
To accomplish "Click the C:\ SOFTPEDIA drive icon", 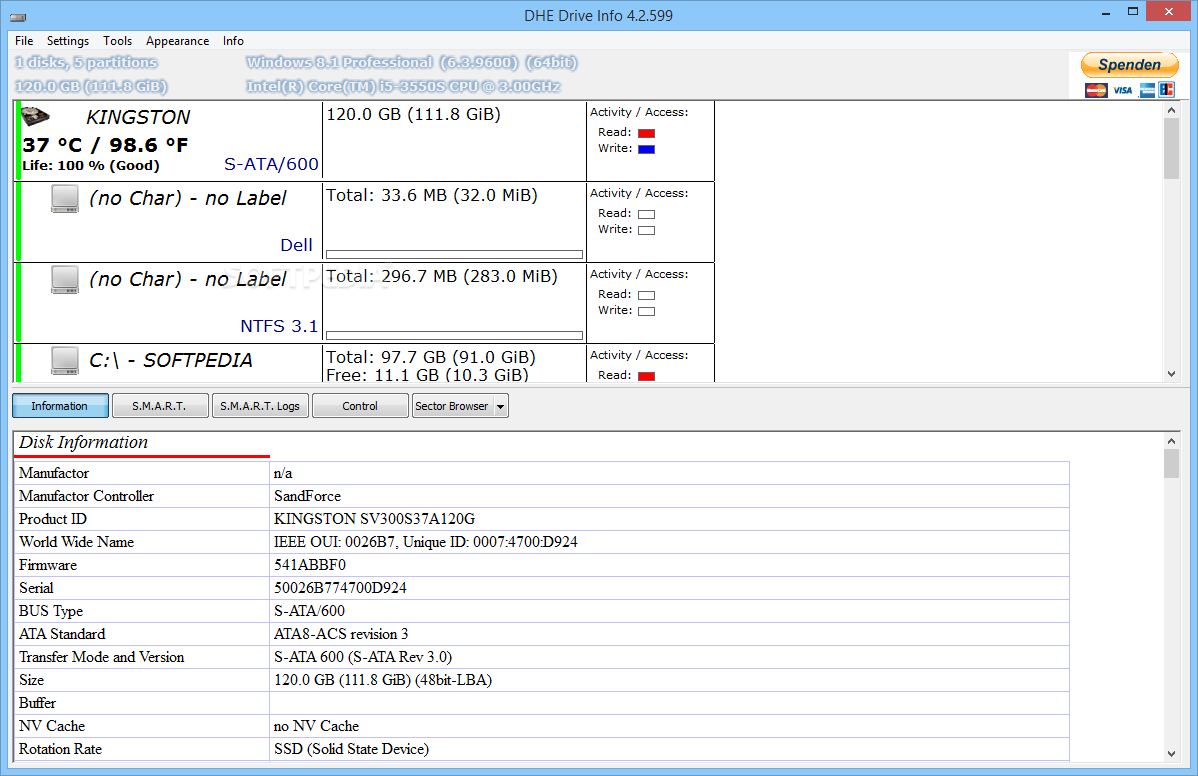I will tap(65, 361).
